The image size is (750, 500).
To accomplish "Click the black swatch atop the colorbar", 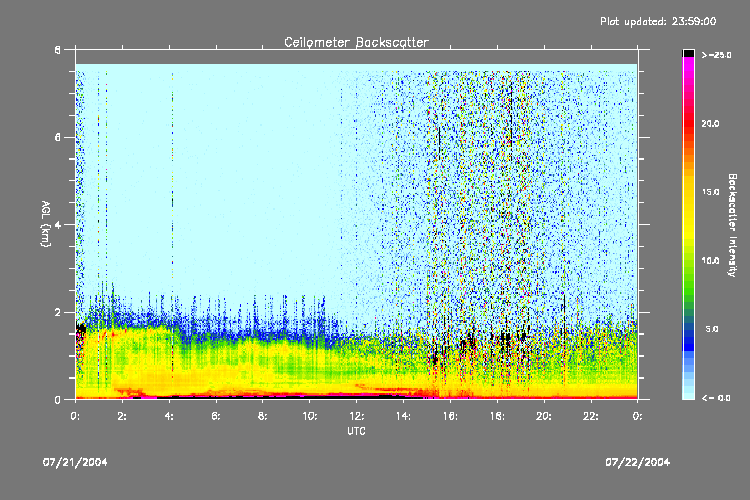I will (688, 53).
